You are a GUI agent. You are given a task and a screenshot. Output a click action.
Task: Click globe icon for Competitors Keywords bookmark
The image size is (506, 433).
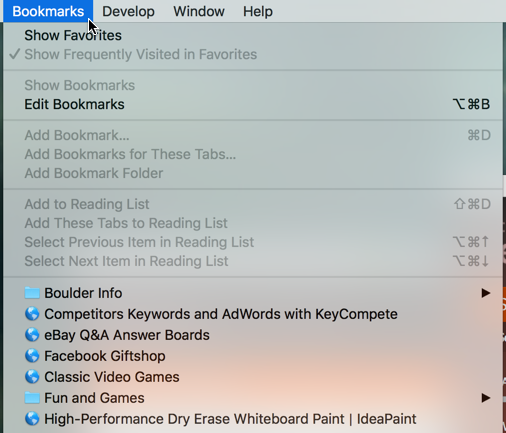point(32,314)
